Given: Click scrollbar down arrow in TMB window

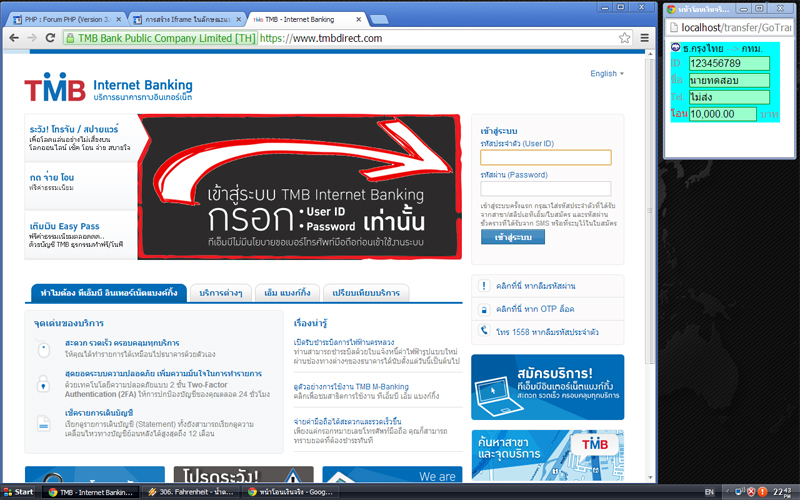Looking at the screenshot, I should 650,478.
